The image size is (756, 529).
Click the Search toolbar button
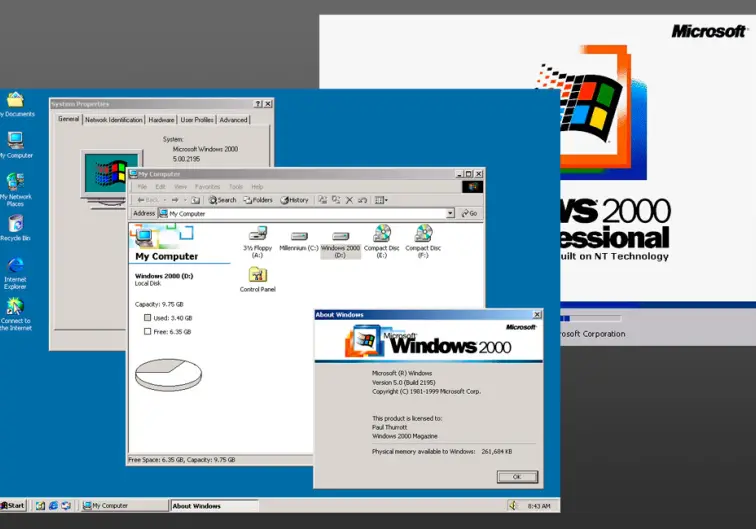tap(222, 200)
